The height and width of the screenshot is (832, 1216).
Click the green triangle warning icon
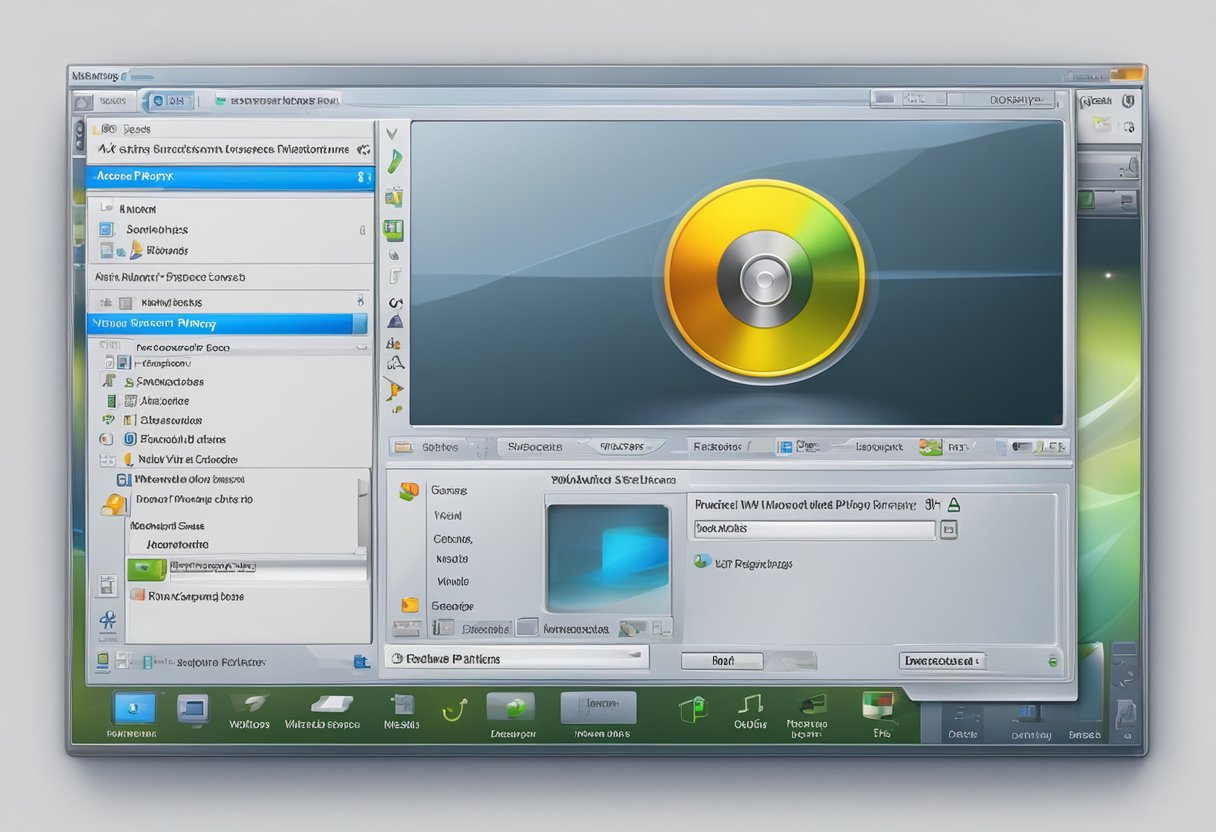click(x=953, y=505)
